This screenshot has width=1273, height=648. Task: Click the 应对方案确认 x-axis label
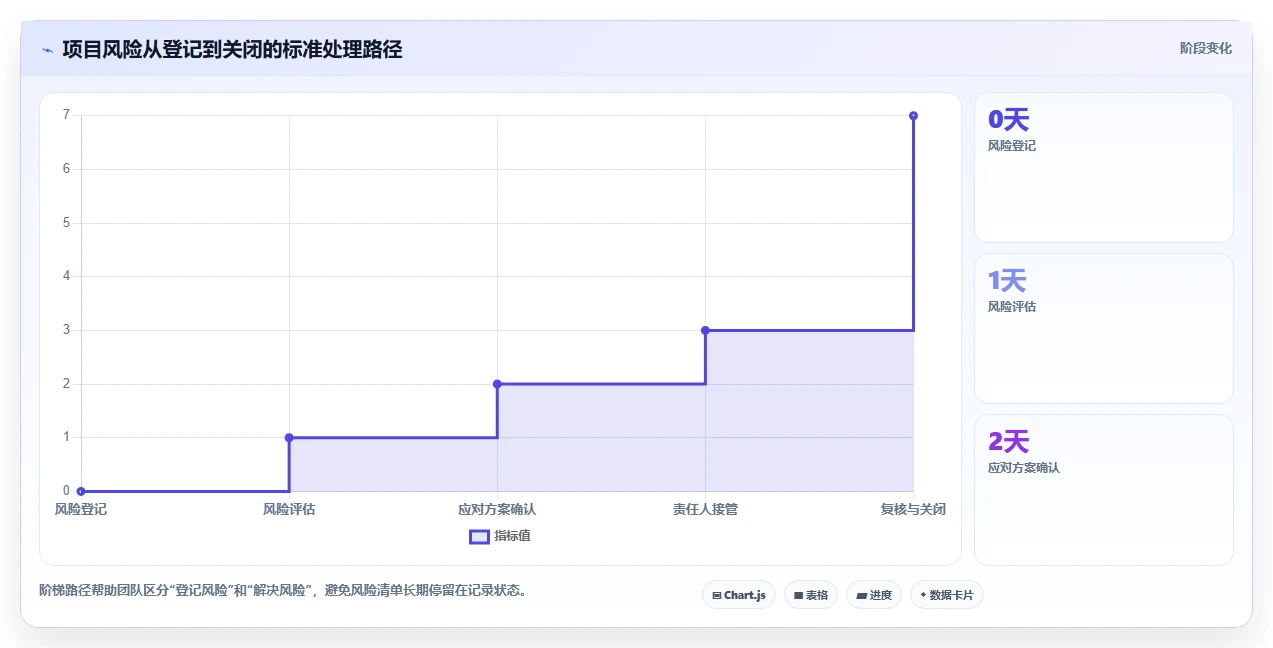coord(497,509)
